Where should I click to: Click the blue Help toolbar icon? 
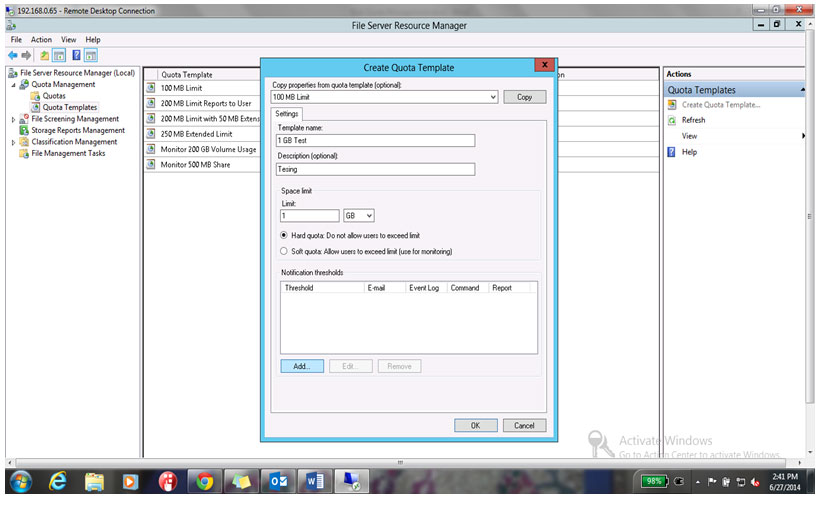pos(76,55)
